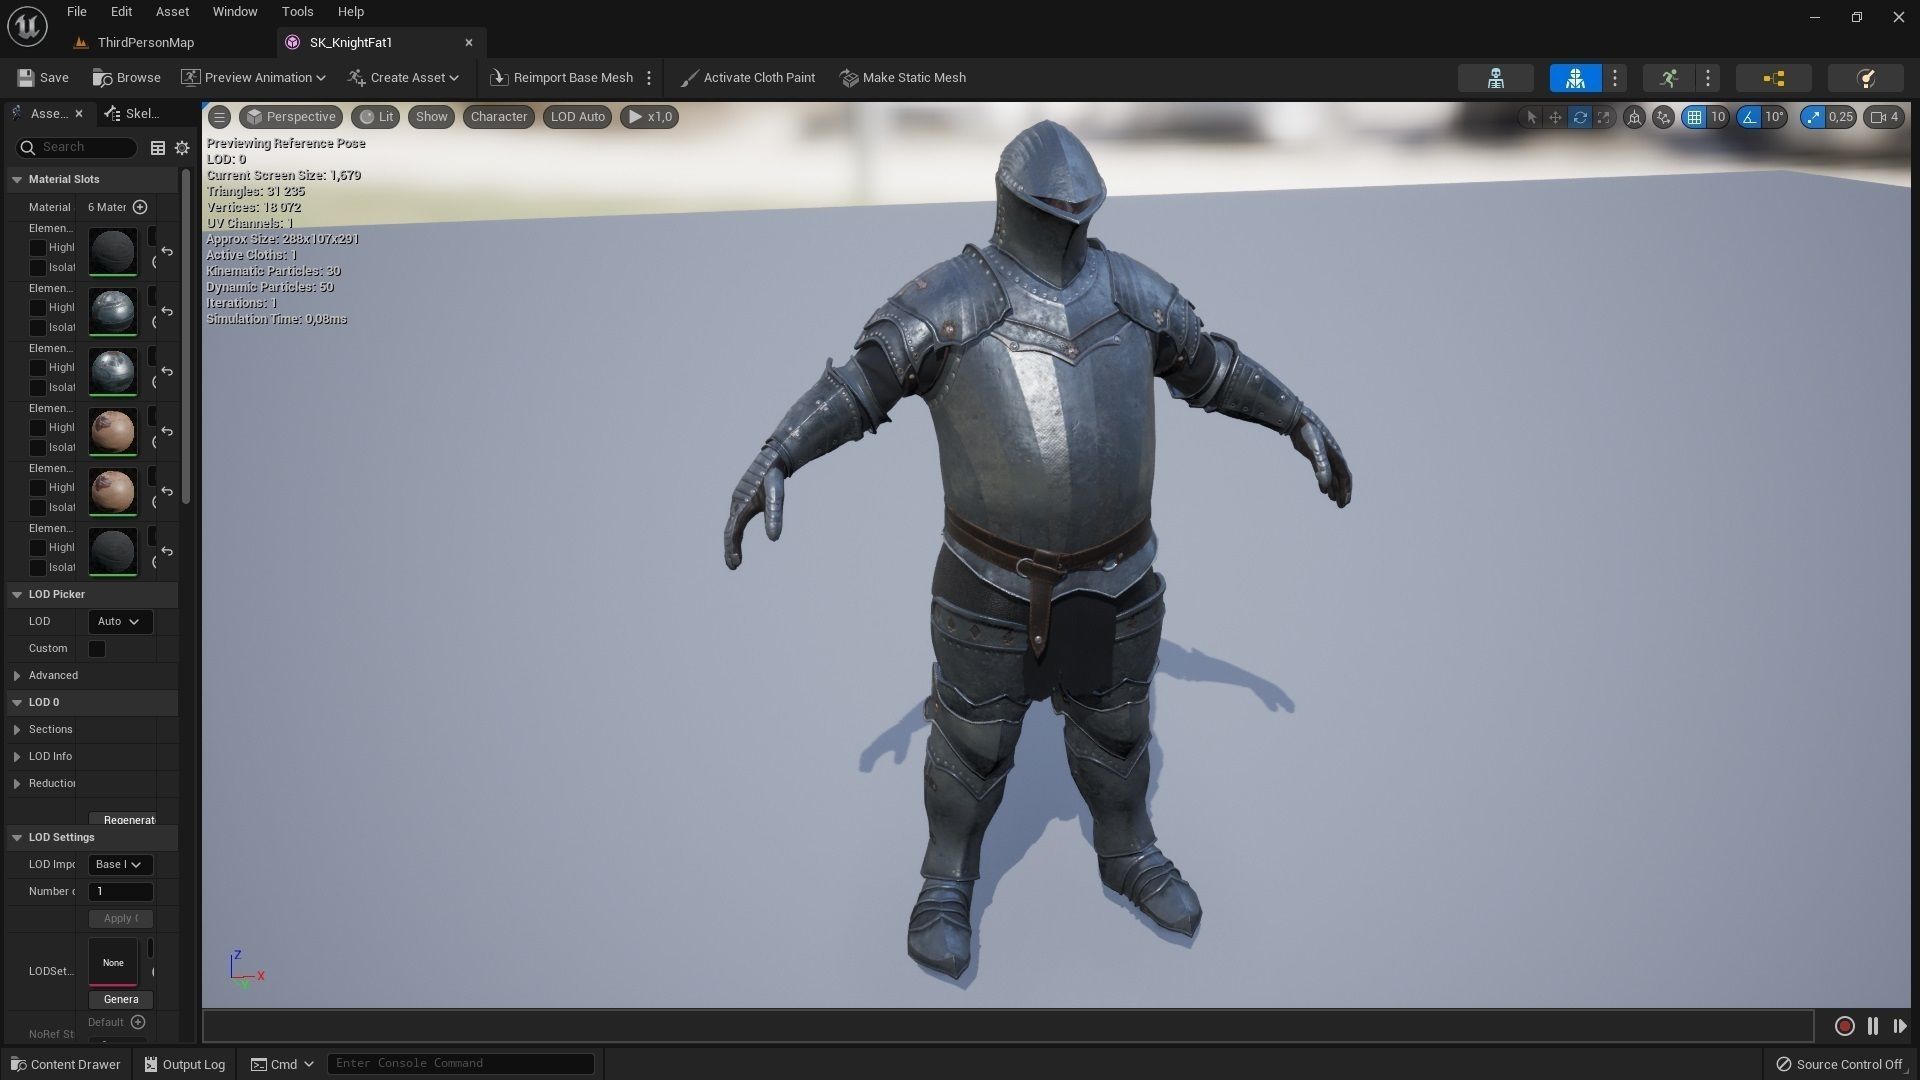Image resolution: width=1920 pixels, height=1080 pixels.
Task: Open the Window menu
Action: pyautogui.click(x=235, y=11)
